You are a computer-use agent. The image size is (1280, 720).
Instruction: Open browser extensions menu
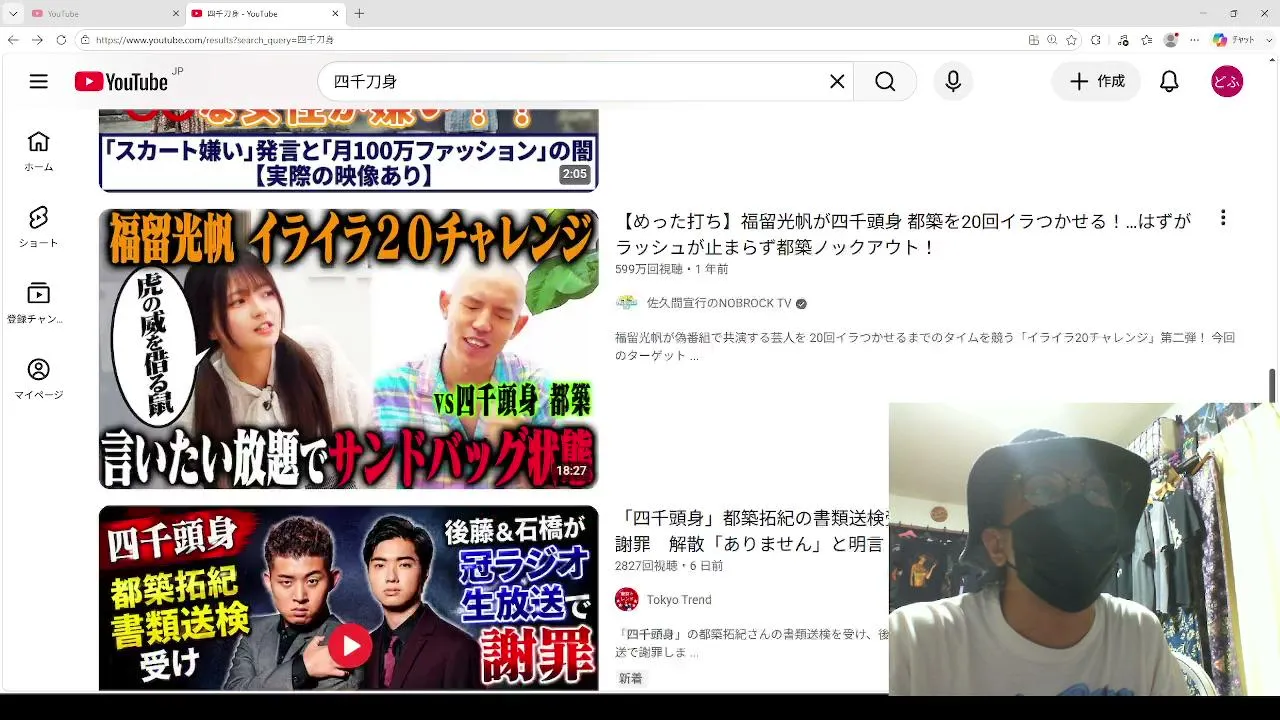tap(1096, 40)
